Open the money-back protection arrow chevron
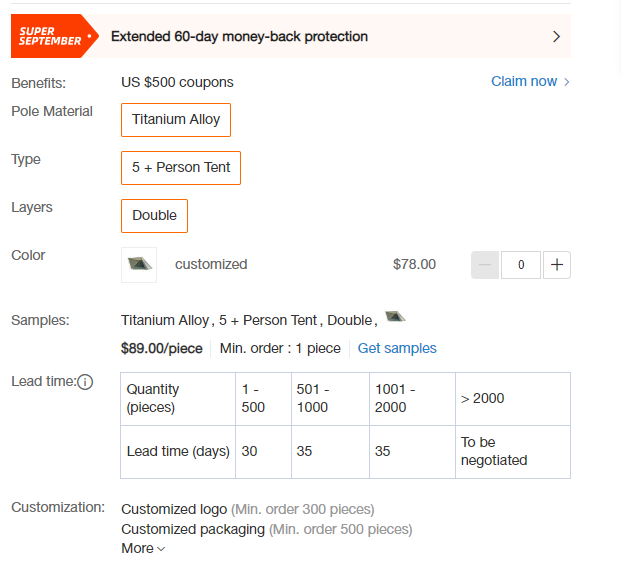 click(556, 36)
